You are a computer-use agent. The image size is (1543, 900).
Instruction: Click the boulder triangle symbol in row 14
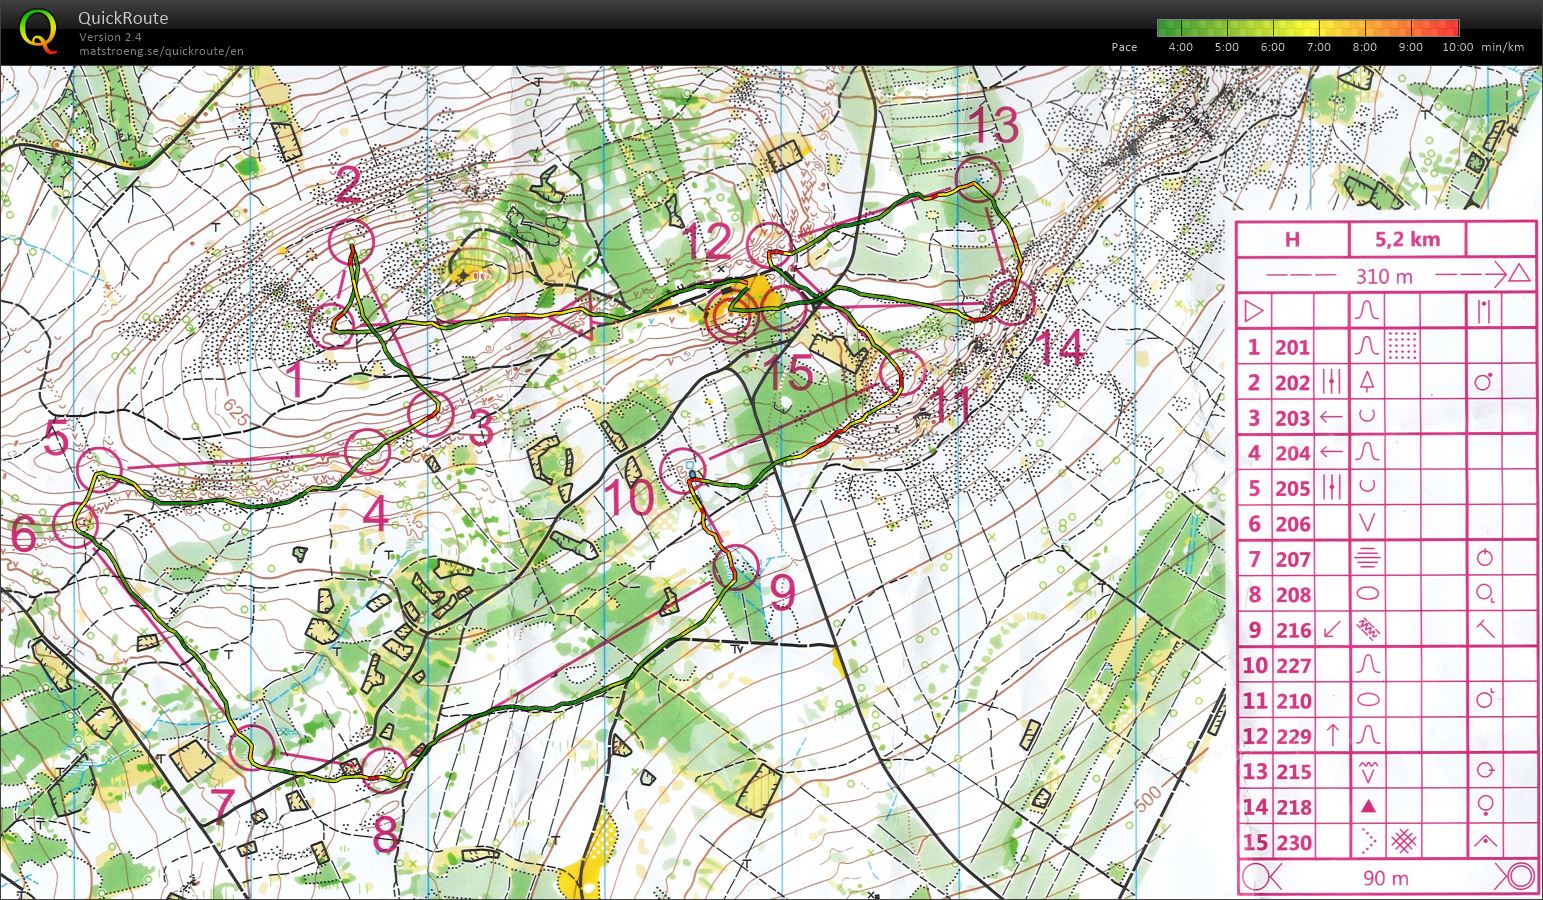pyautogui.click(x=1368, y=806)
